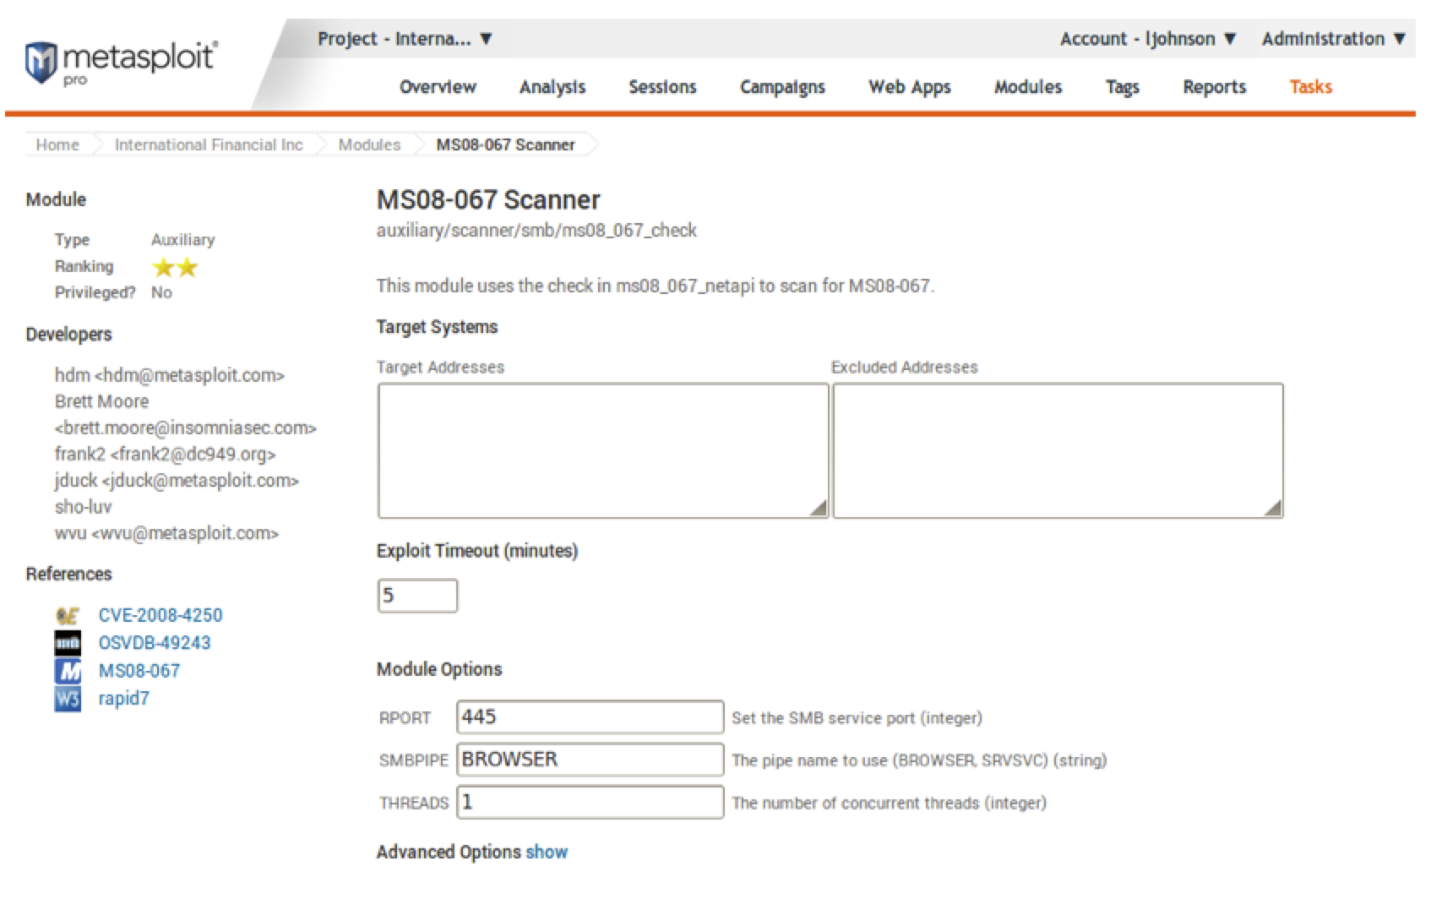
Task: View the Reports tab
Action: pos(1214,87)
